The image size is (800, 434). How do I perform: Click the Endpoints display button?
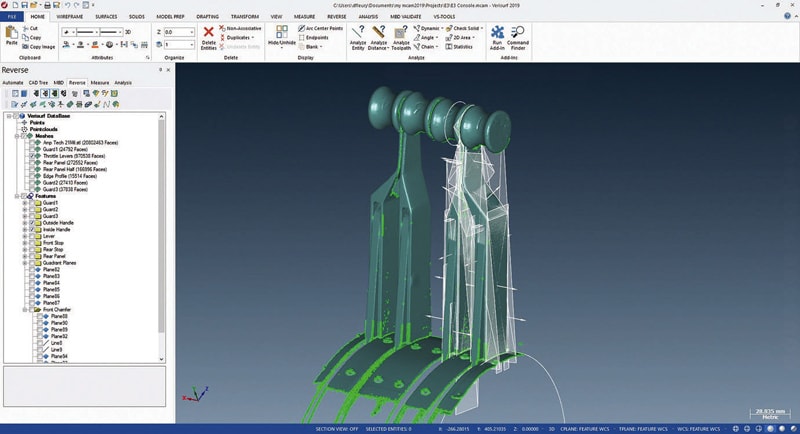pos(313,38)
